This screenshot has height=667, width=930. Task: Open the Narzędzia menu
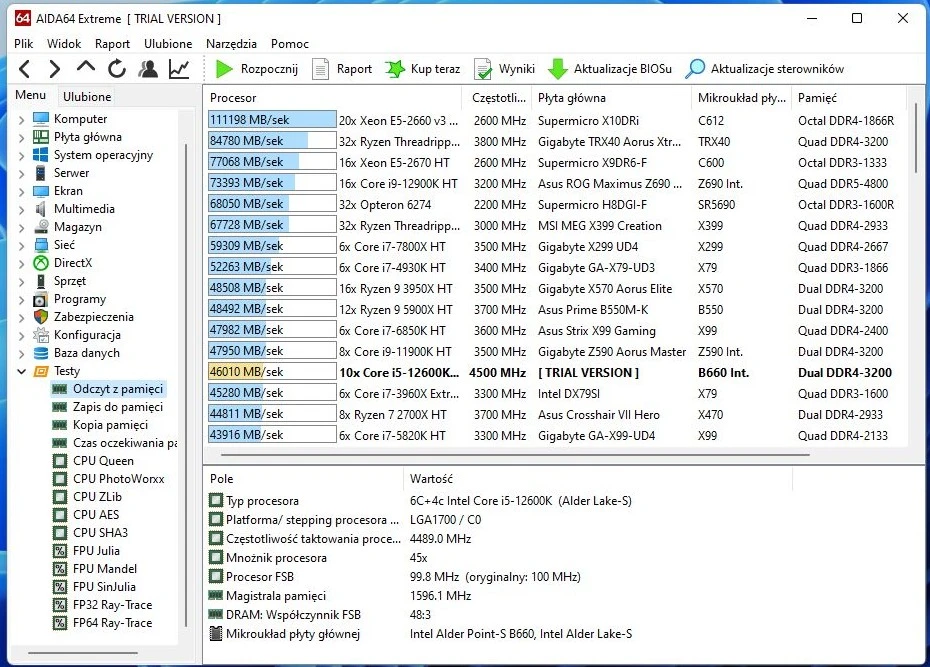pyautogui.click(x=231, y=44)
